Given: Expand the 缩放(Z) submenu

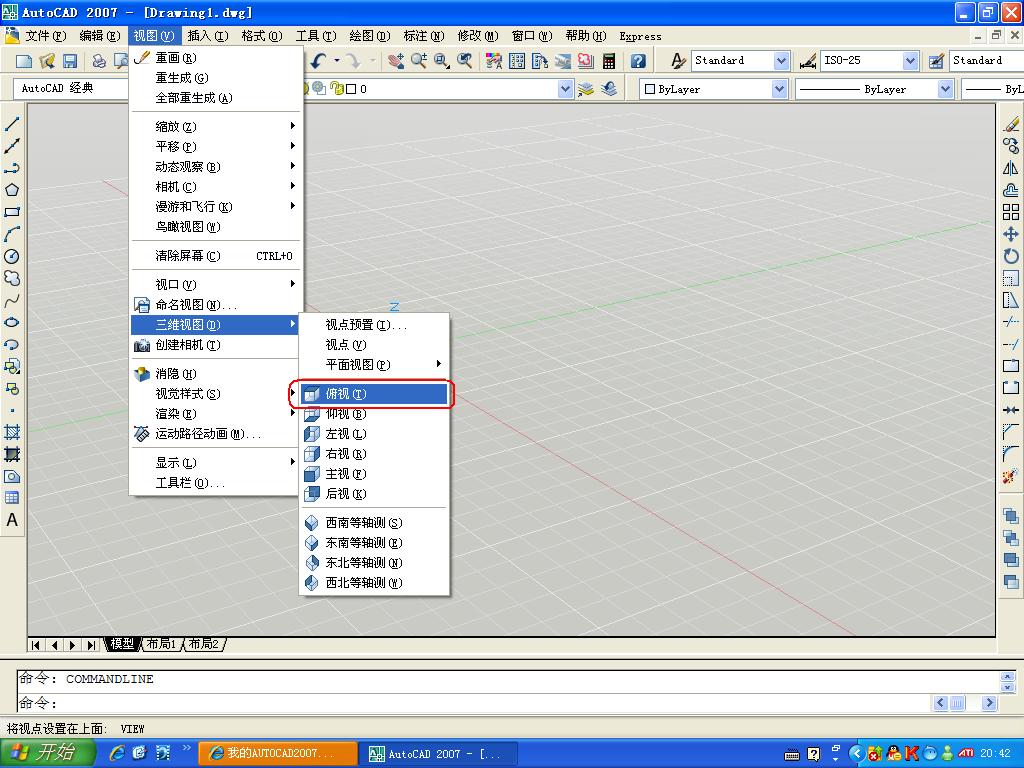Looking at the screenshot, I should click(217, 126).
